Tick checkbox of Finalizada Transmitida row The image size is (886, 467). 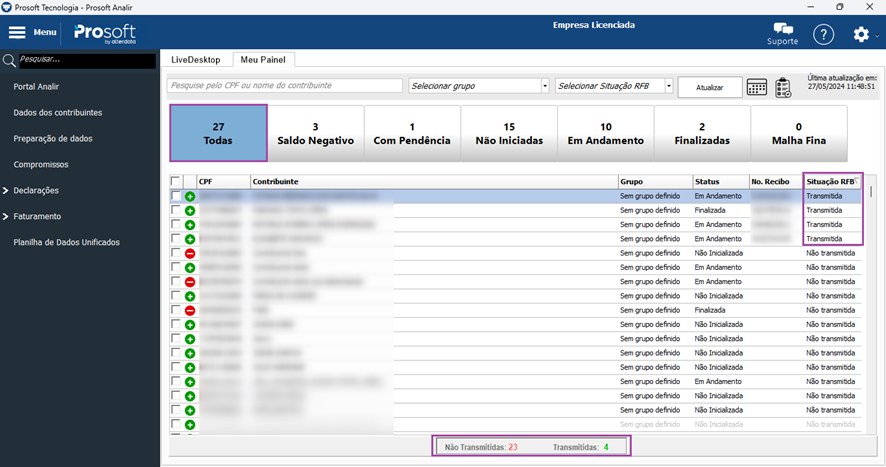(x=176, y=210)
